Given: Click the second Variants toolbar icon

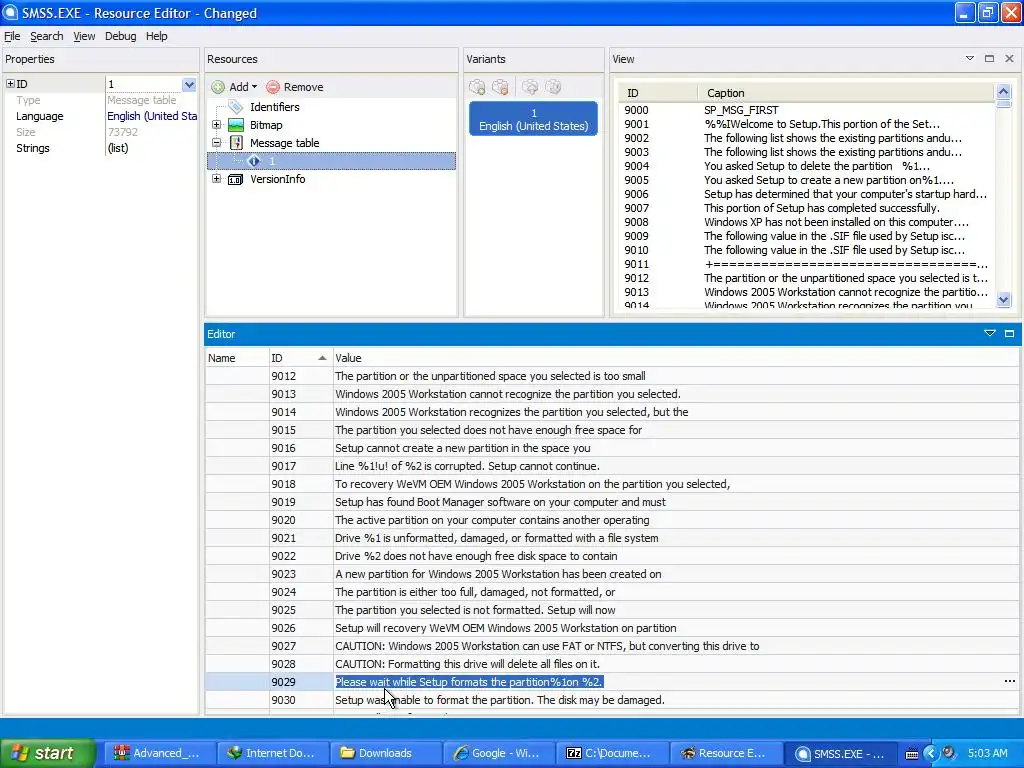Looking at the screenshot, I should pos(501,87).
